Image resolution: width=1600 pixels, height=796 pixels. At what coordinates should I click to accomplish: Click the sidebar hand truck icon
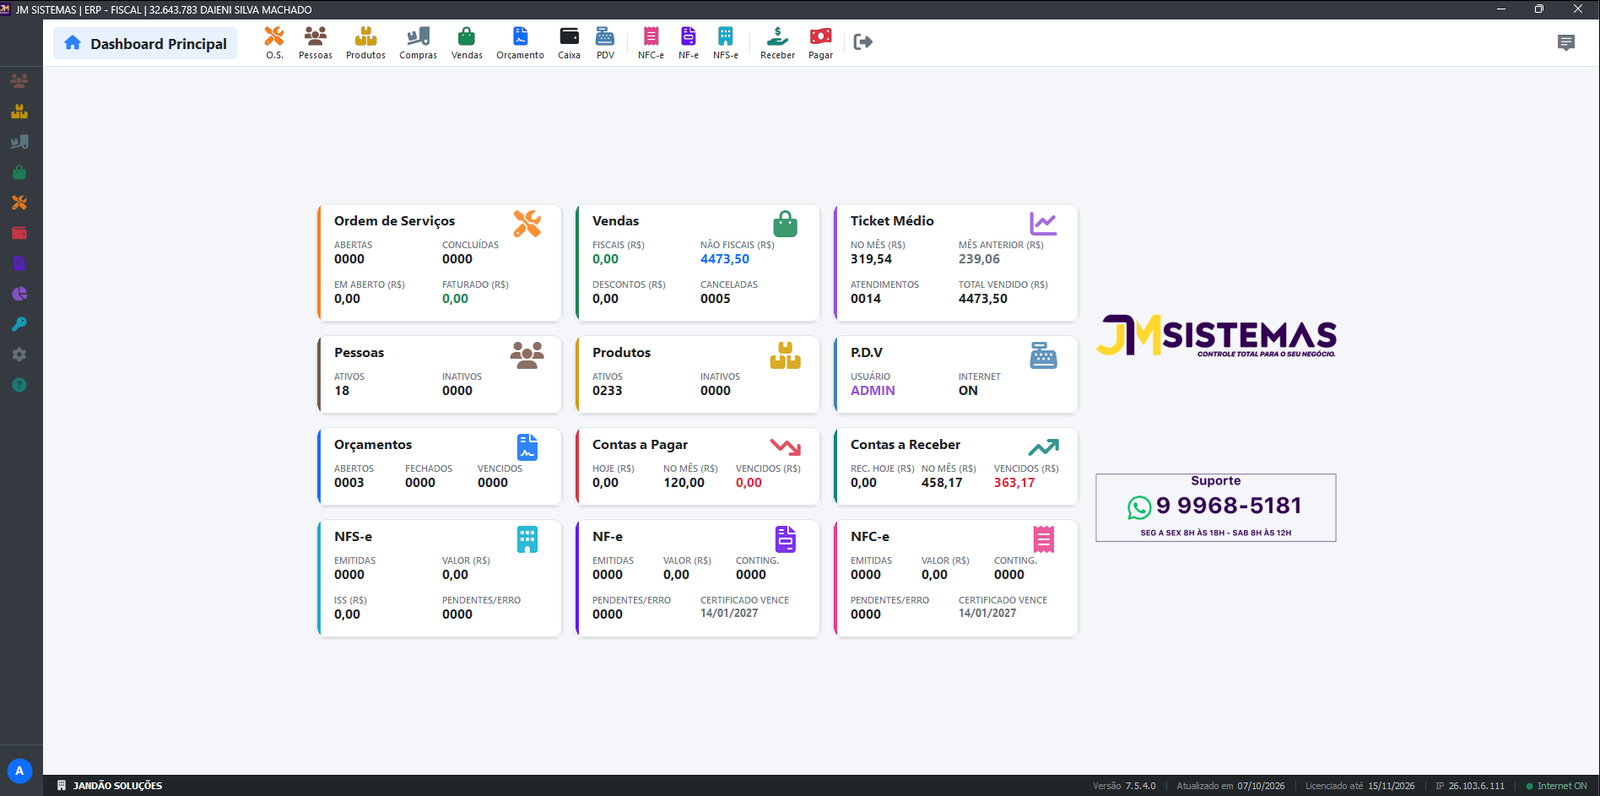coord(19,142)
